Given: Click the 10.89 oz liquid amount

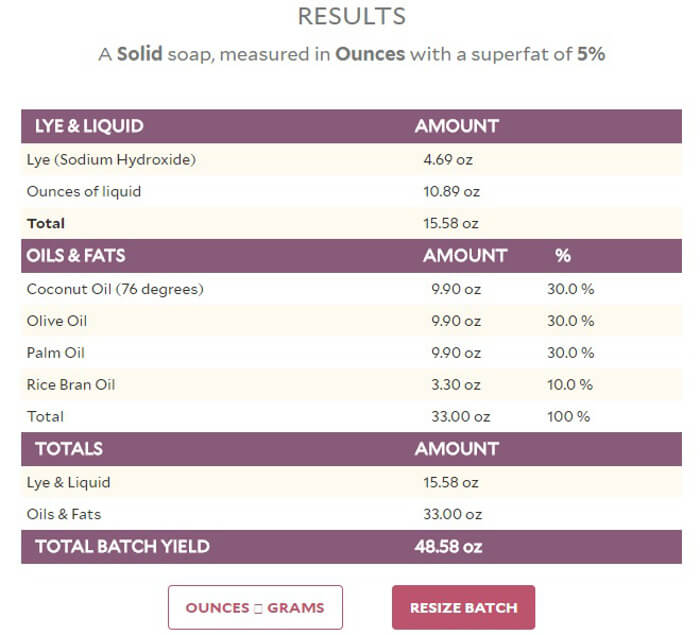Looking at the screenshot, I should click(452, 191).
